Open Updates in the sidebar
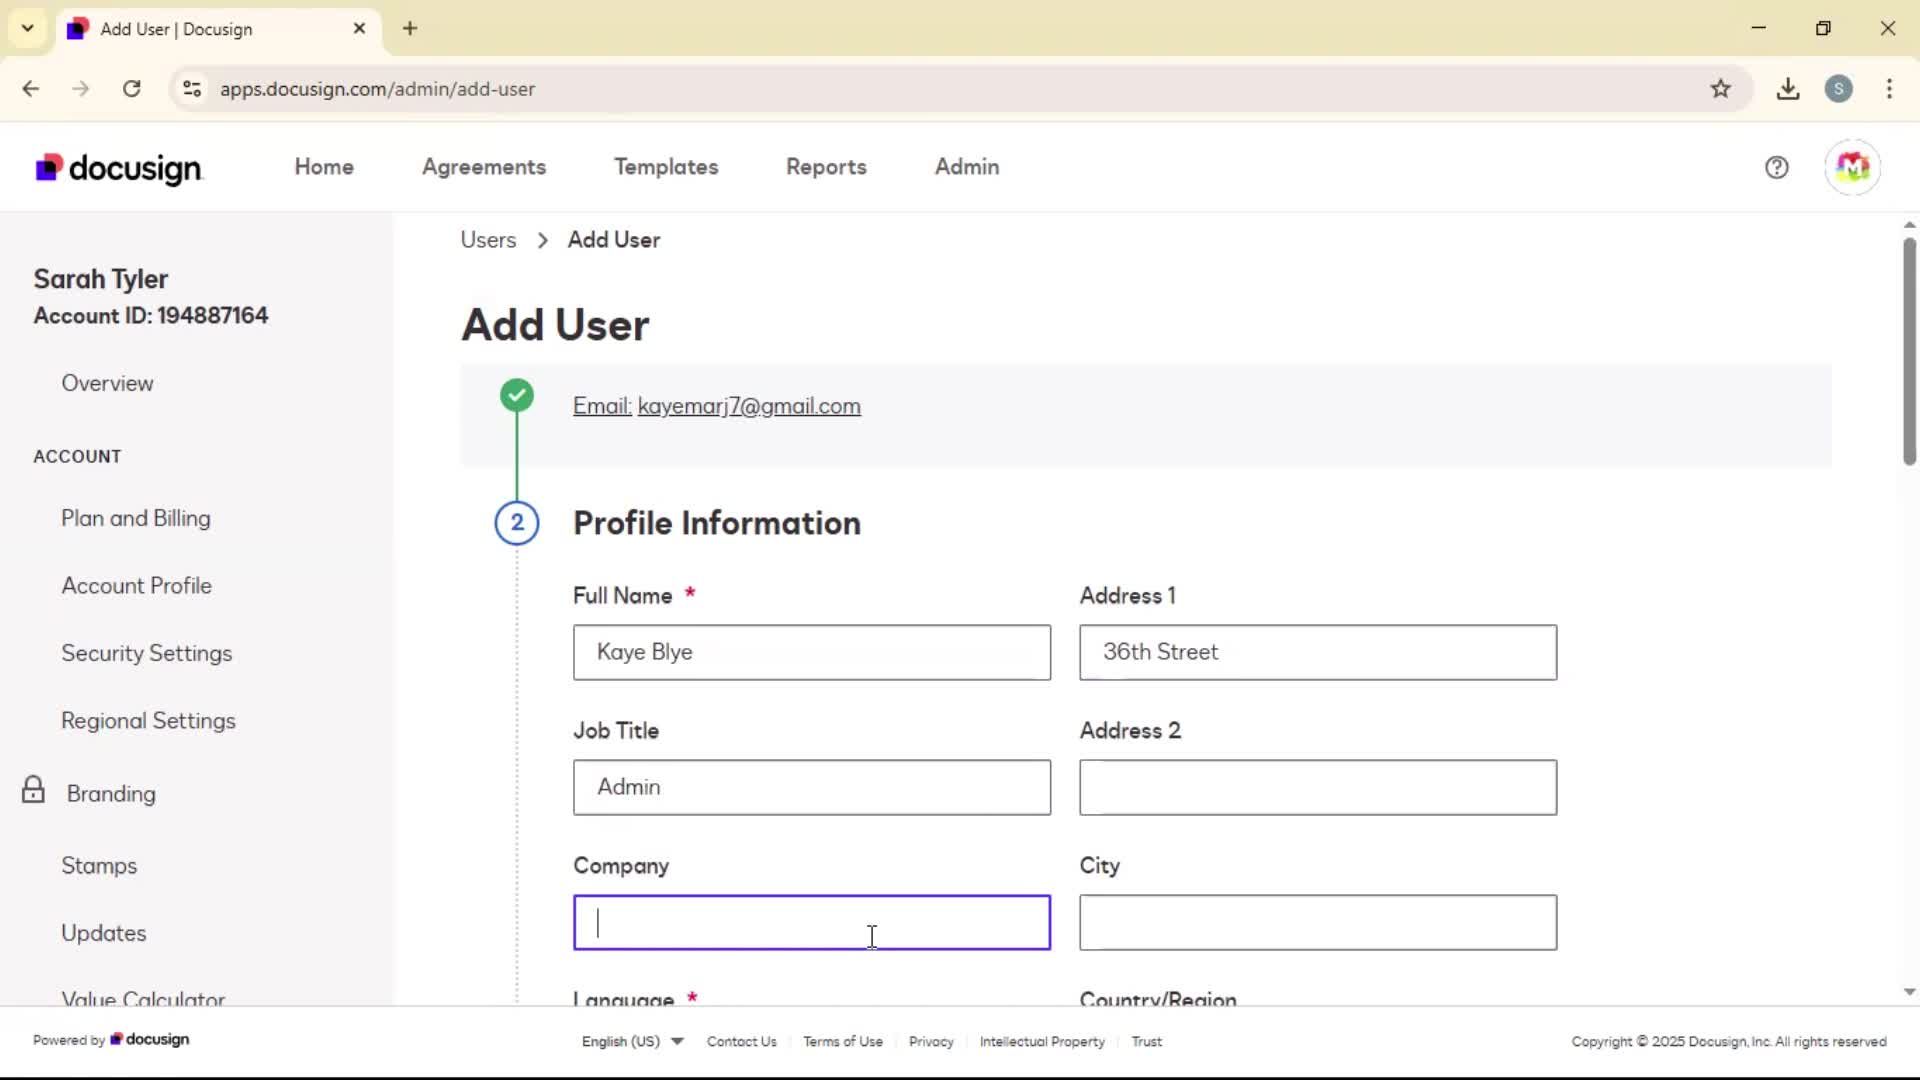This screenshot has width=1920, height=1080. (x=104, y=933)
